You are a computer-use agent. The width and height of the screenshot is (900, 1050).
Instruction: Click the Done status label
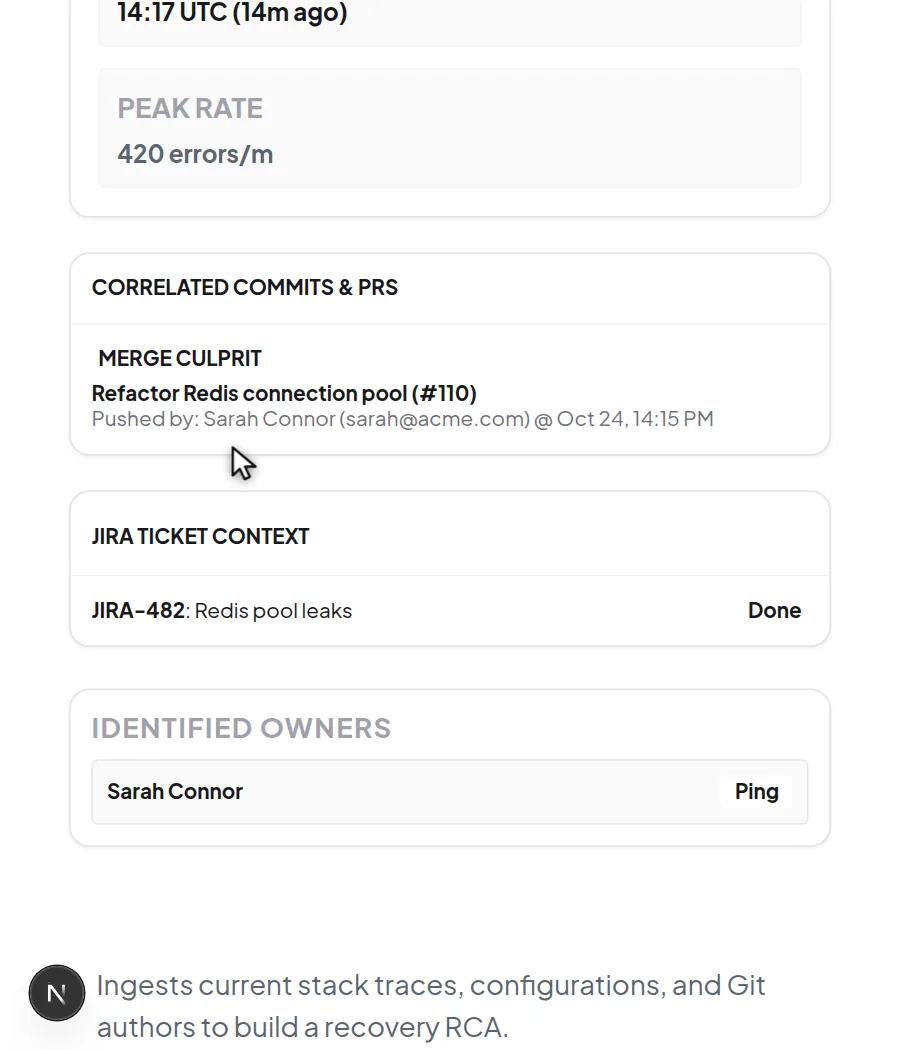click(774, 610)
